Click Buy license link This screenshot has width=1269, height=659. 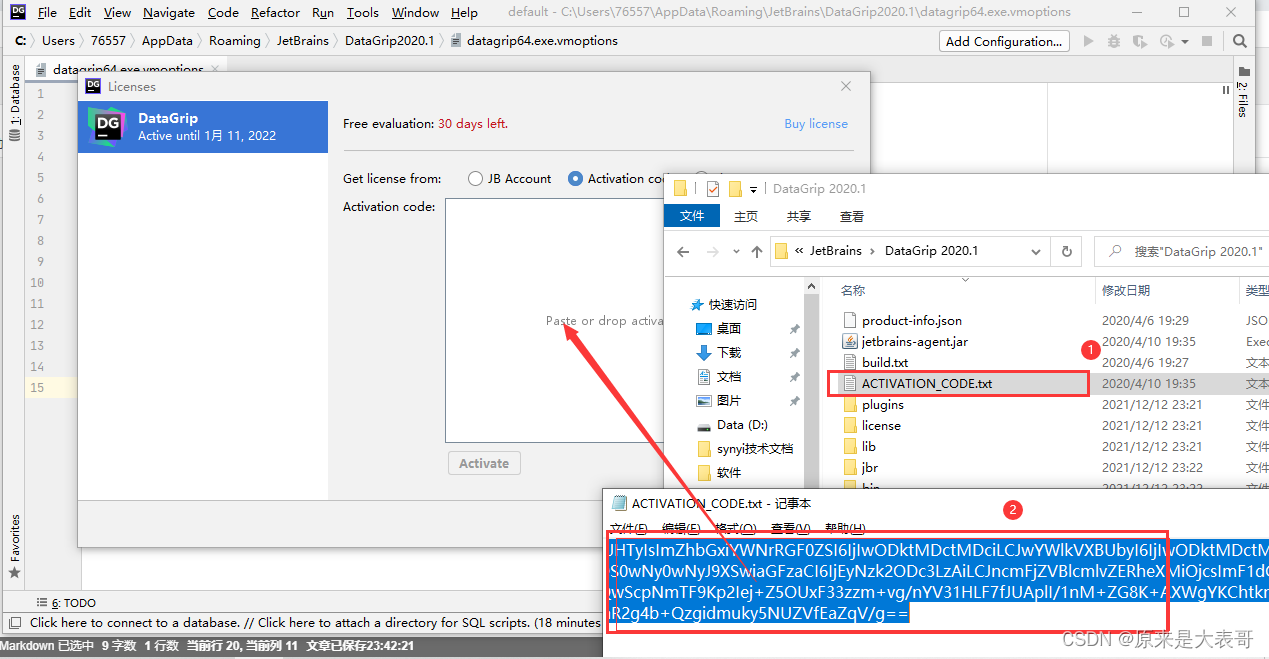[x=816, y=124]
